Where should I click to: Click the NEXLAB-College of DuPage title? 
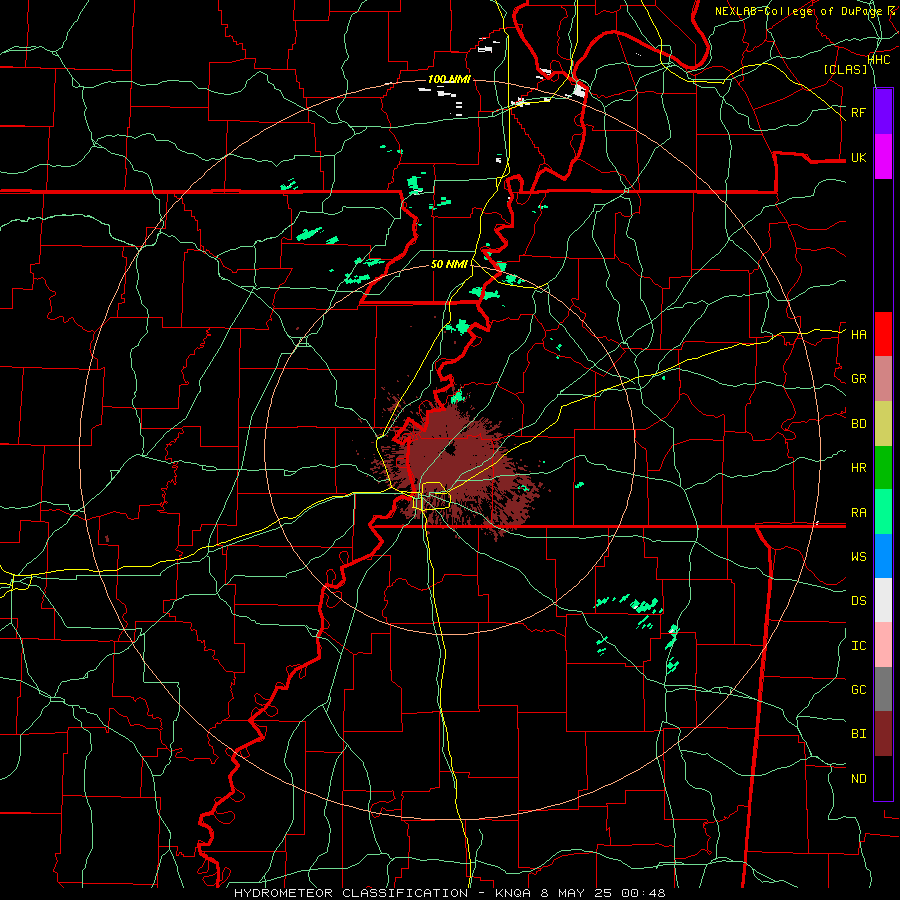798,11
